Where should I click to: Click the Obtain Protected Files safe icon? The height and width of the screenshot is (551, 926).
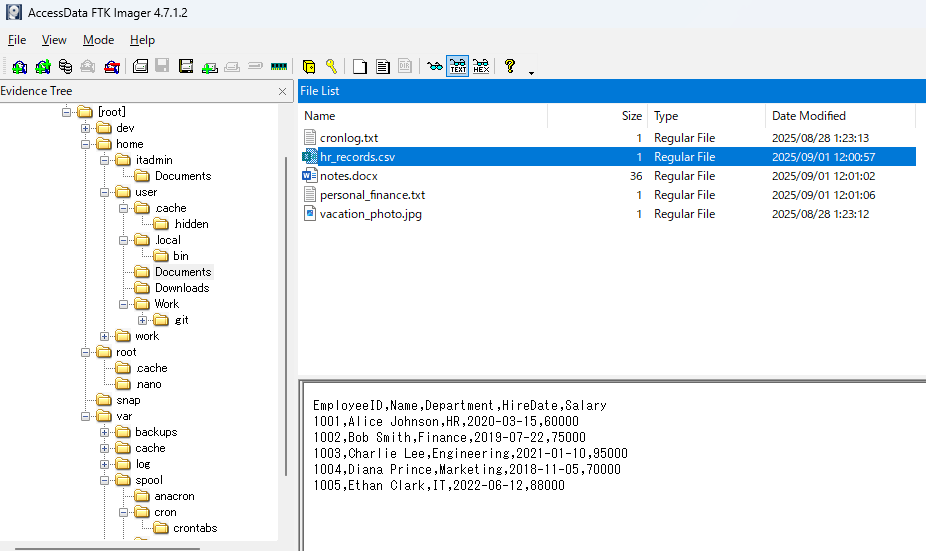pos(308,67)
